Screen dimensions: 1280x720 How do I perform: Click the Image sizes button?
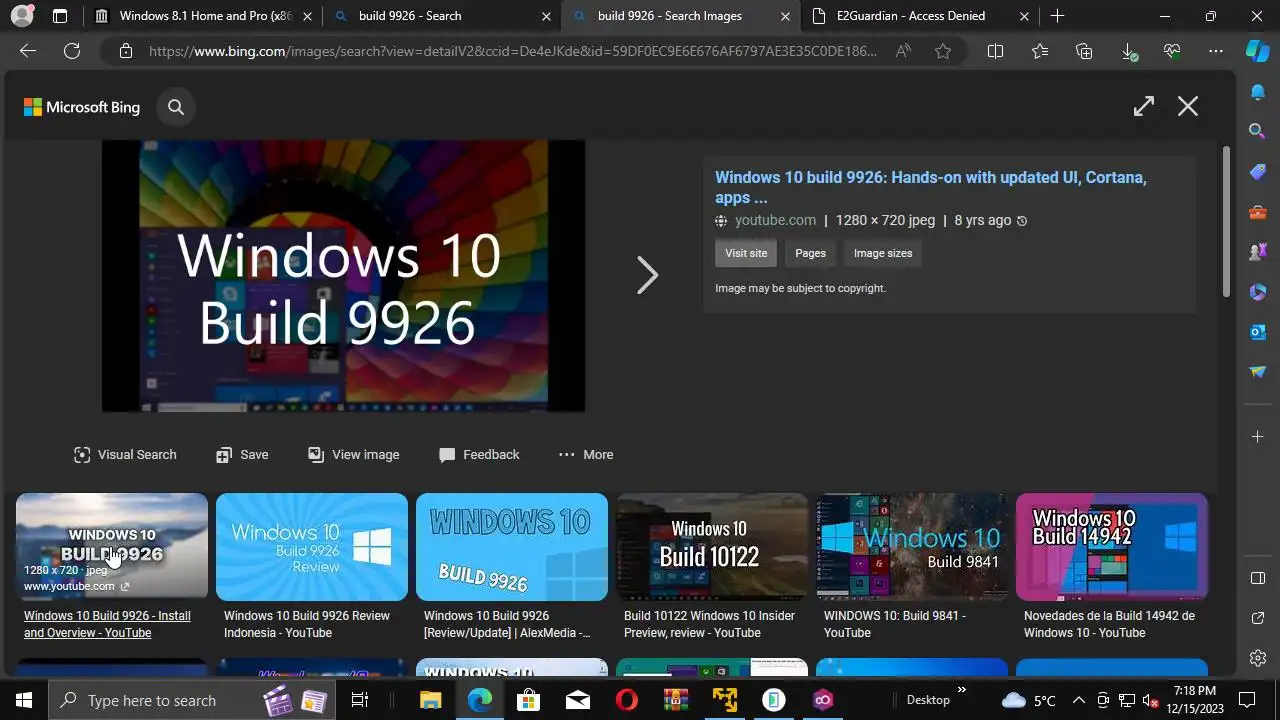coord(883,253)
